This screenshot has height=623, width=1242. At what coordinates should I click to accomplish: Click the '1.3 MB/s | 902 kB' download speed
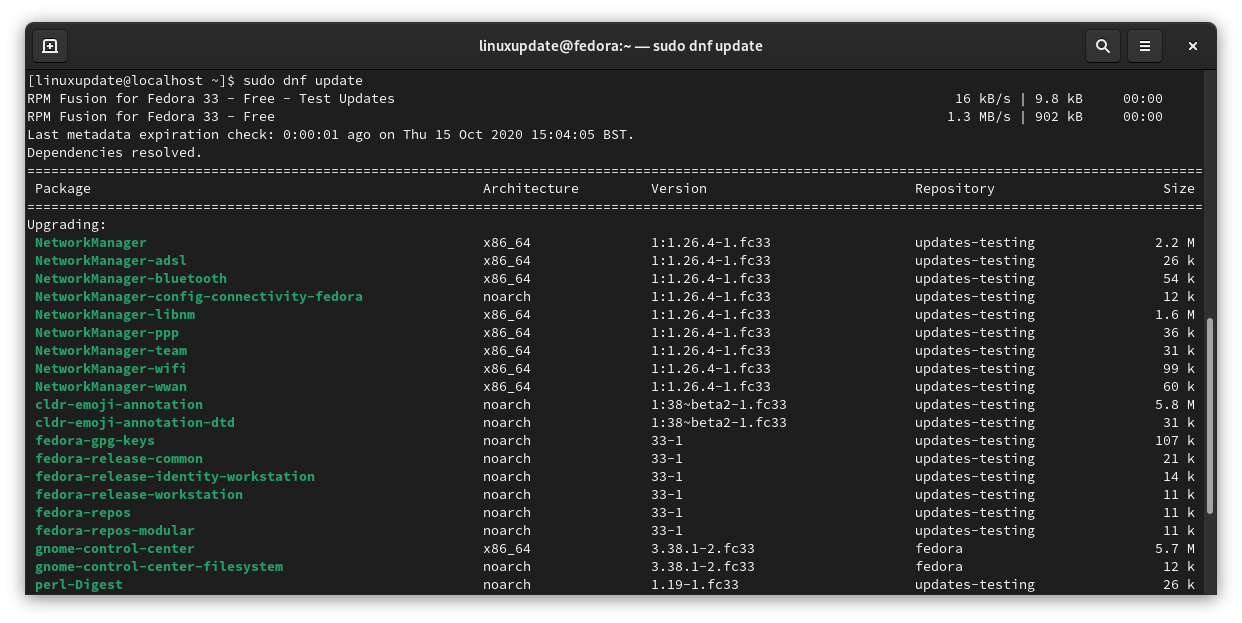1015,116
